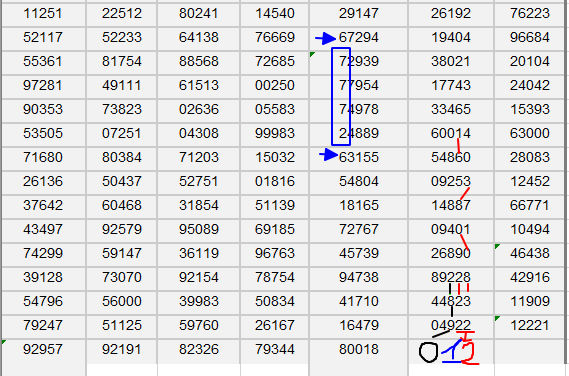Click cell 46438
This screenshot has height=376, width=569.
(529, 254)
